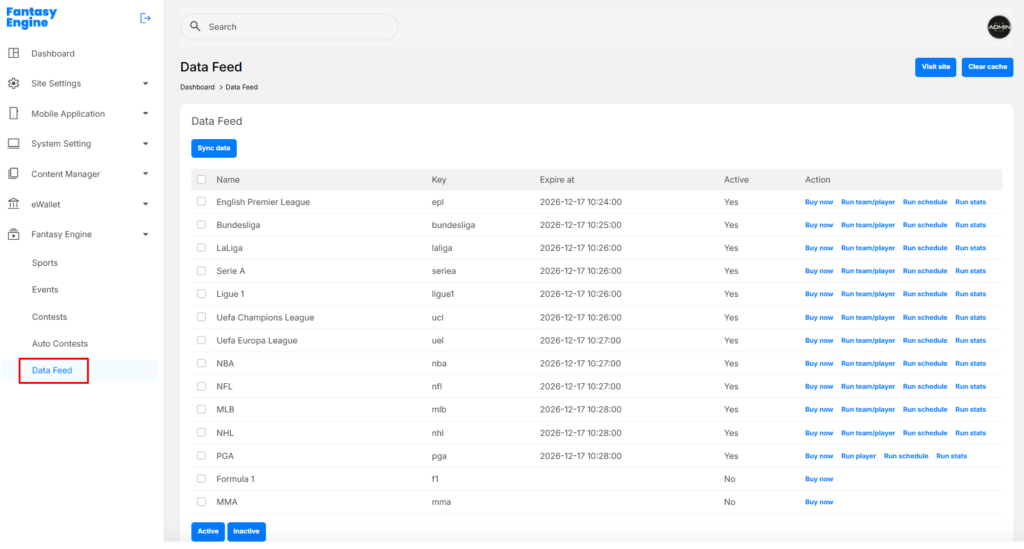Screen dimensions: 1024x549
Task: Click the Content Manager icon in sidebar
Action: pos(13,174)
